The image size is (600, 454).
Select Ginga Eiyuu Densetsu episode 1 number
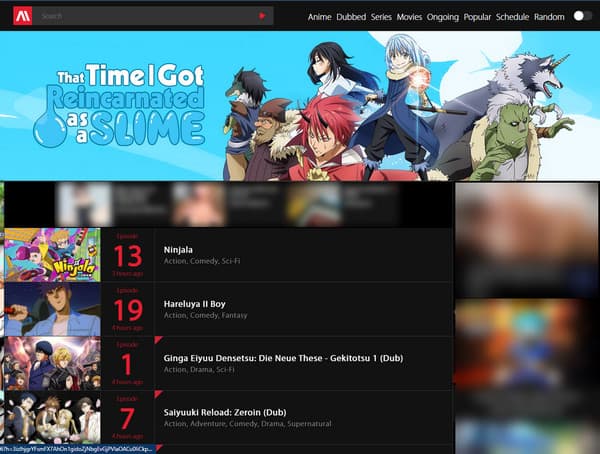point(127,364)
